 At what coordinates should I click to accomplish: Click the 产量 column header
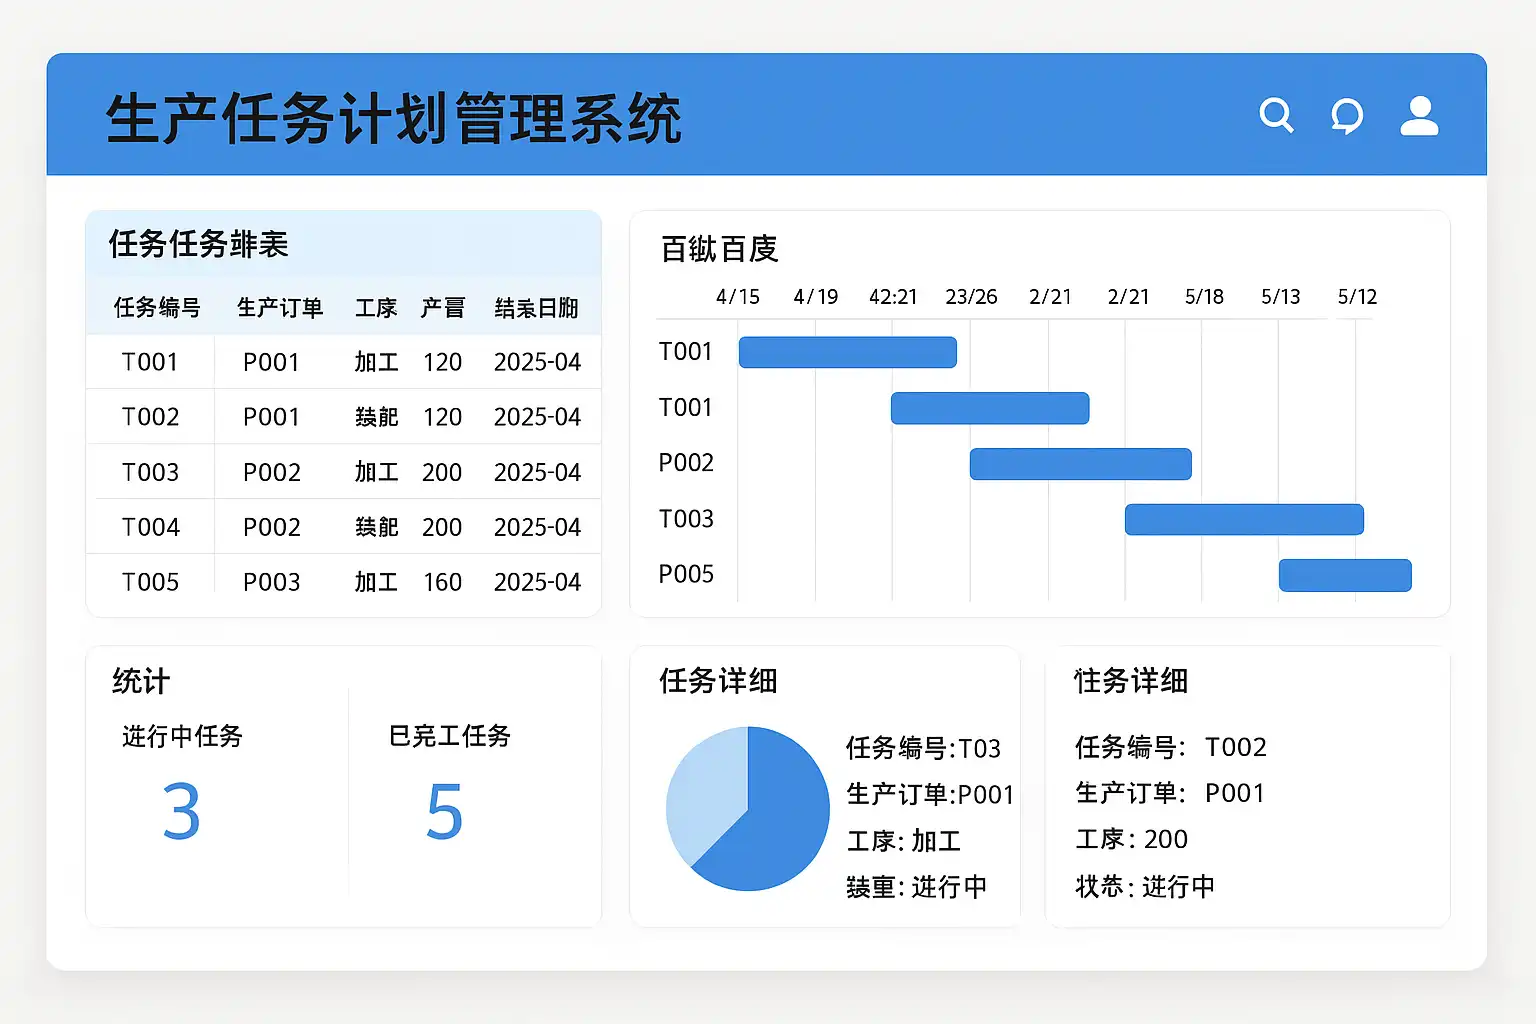click(x=442, y=308)
